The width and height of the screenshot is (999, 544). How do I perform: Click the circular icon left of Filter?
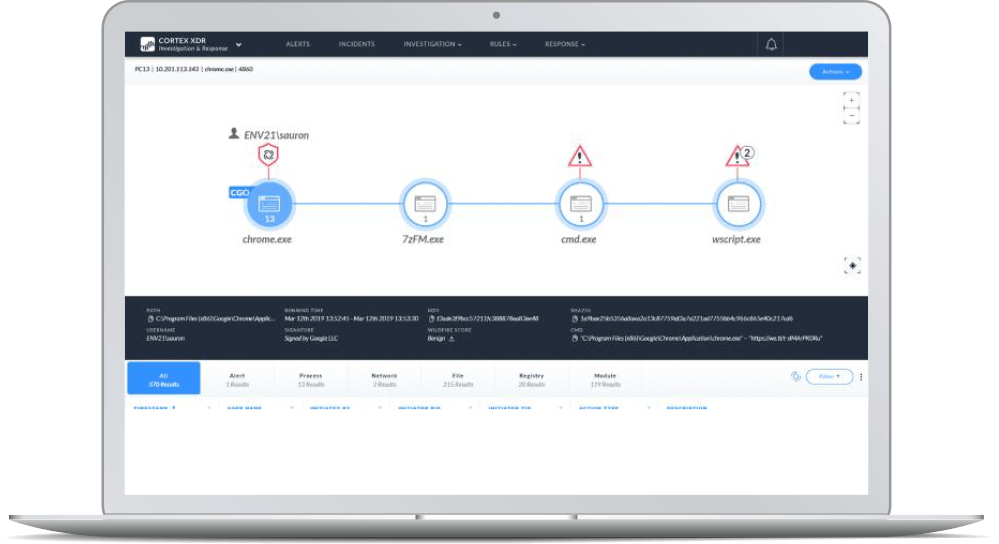point(795,376)
